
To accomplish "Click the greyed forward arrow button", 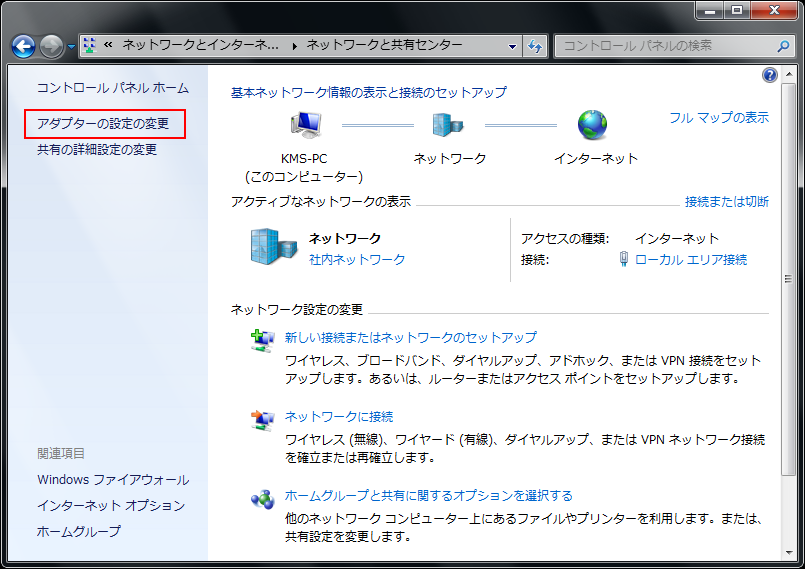I will pos(51,47).
